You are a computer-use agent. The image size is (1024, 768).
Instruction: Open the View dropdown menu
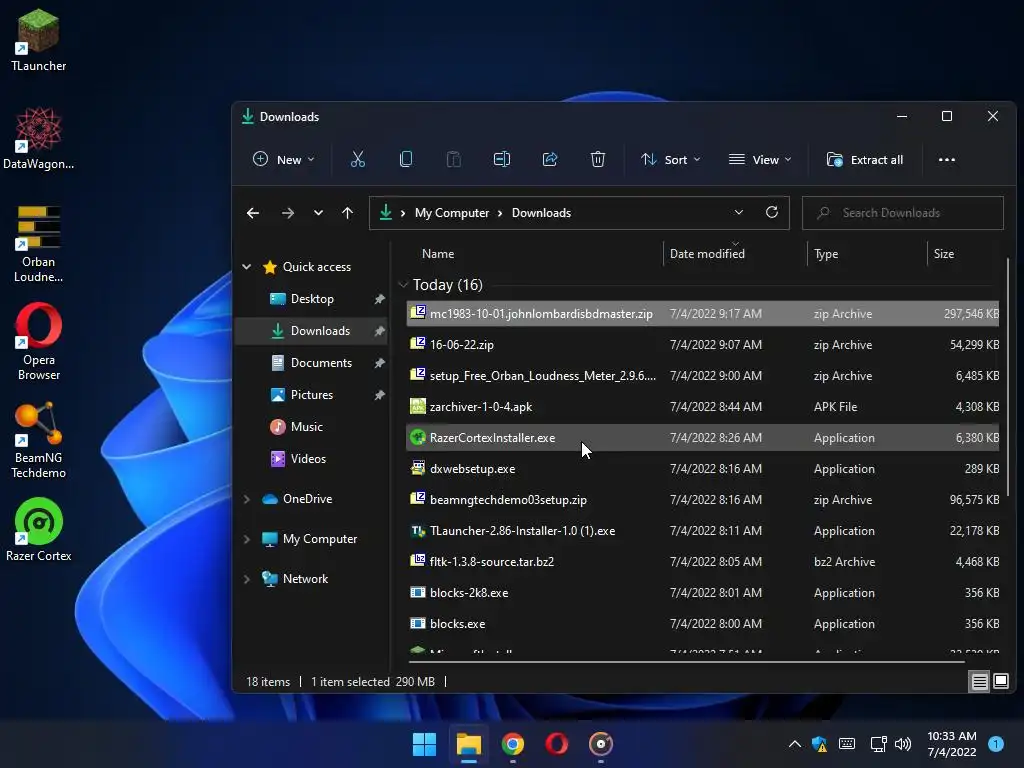coord(760,159)
